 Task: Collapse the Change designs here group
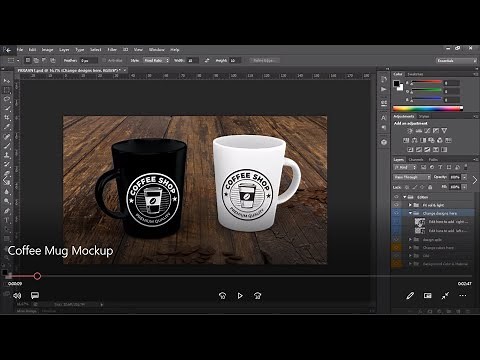click(x=411, y=213)
